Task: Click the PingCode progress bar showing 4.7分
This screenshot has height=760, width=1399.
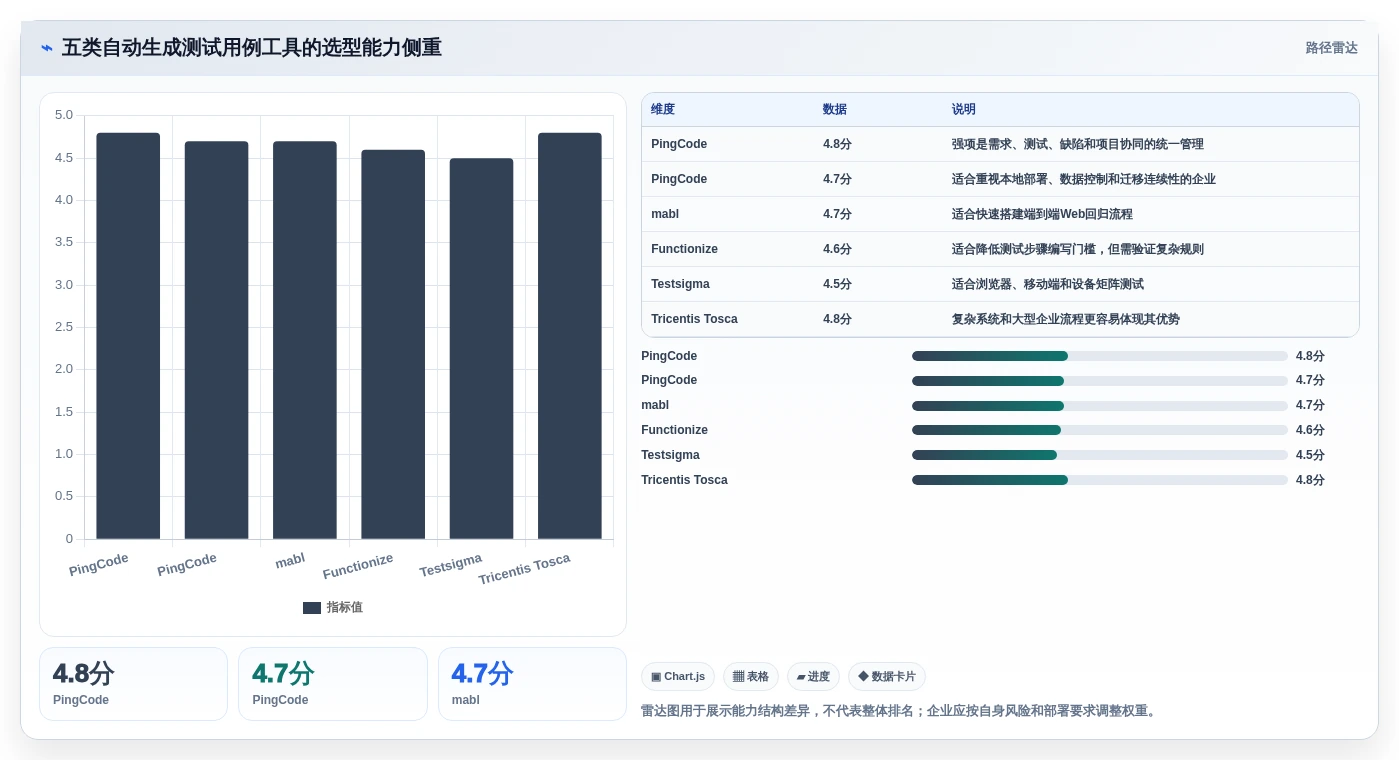Action: coord(1100,381)
